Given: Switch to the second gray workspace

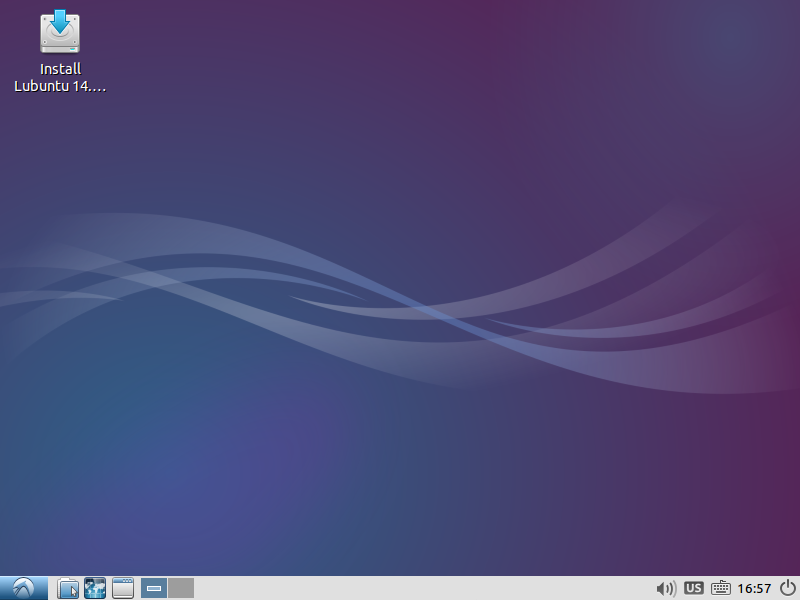Looking at the screenshot, I should coord(181,588).
